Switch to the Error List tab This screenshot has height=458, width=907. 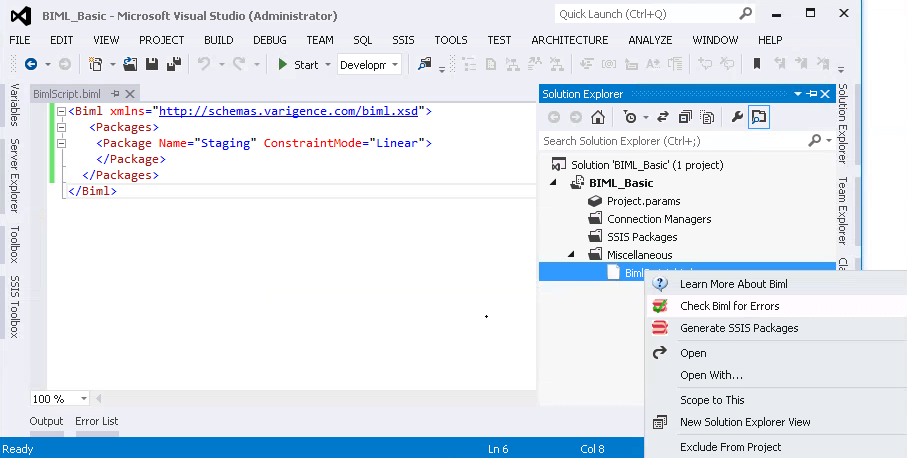pos(97,421)
